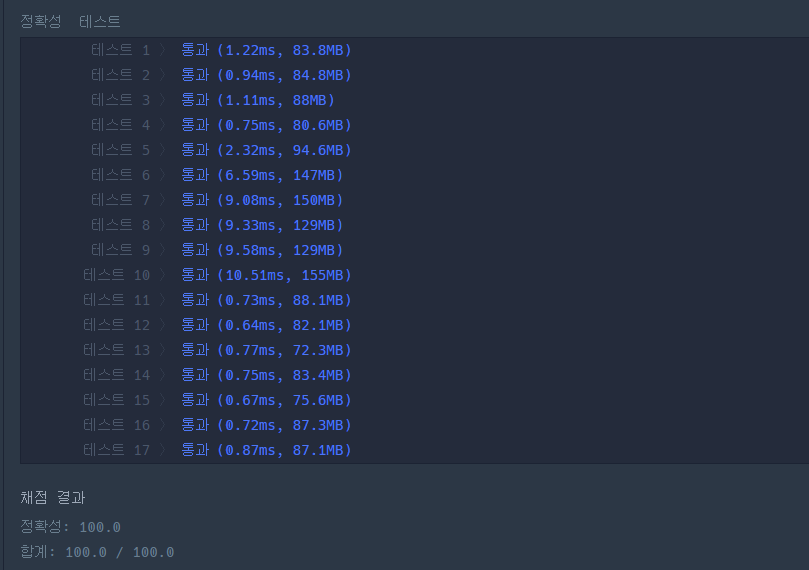
Task: Click result '통과 (2.32ms, 94.6MB)'
Action: 266,150
